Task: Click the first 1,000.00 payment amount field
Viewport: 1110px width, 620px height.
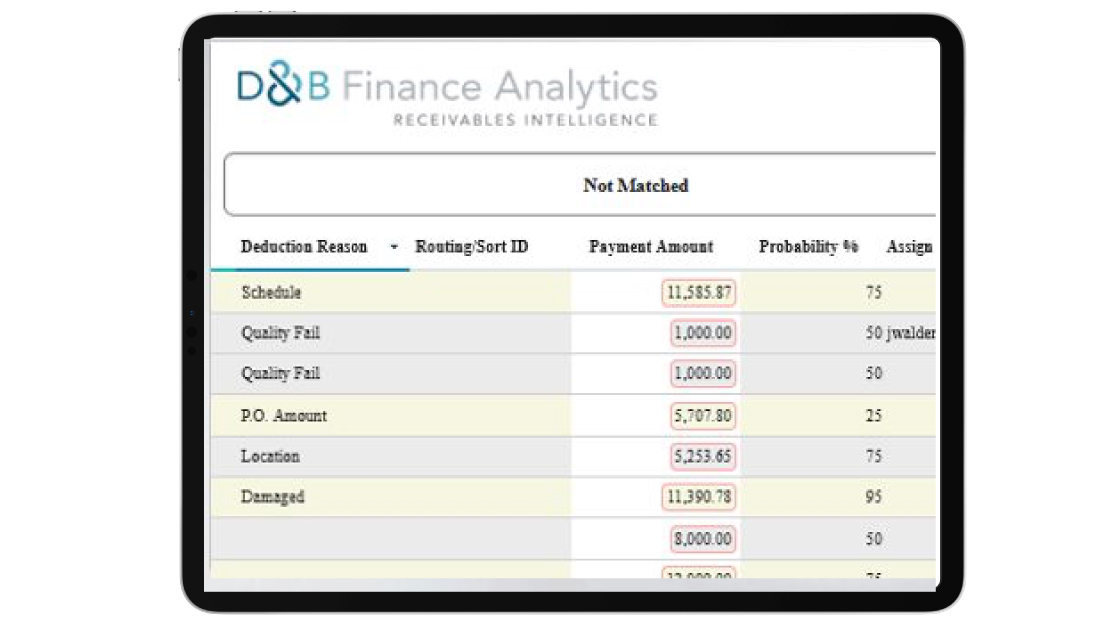Action: 703,334
